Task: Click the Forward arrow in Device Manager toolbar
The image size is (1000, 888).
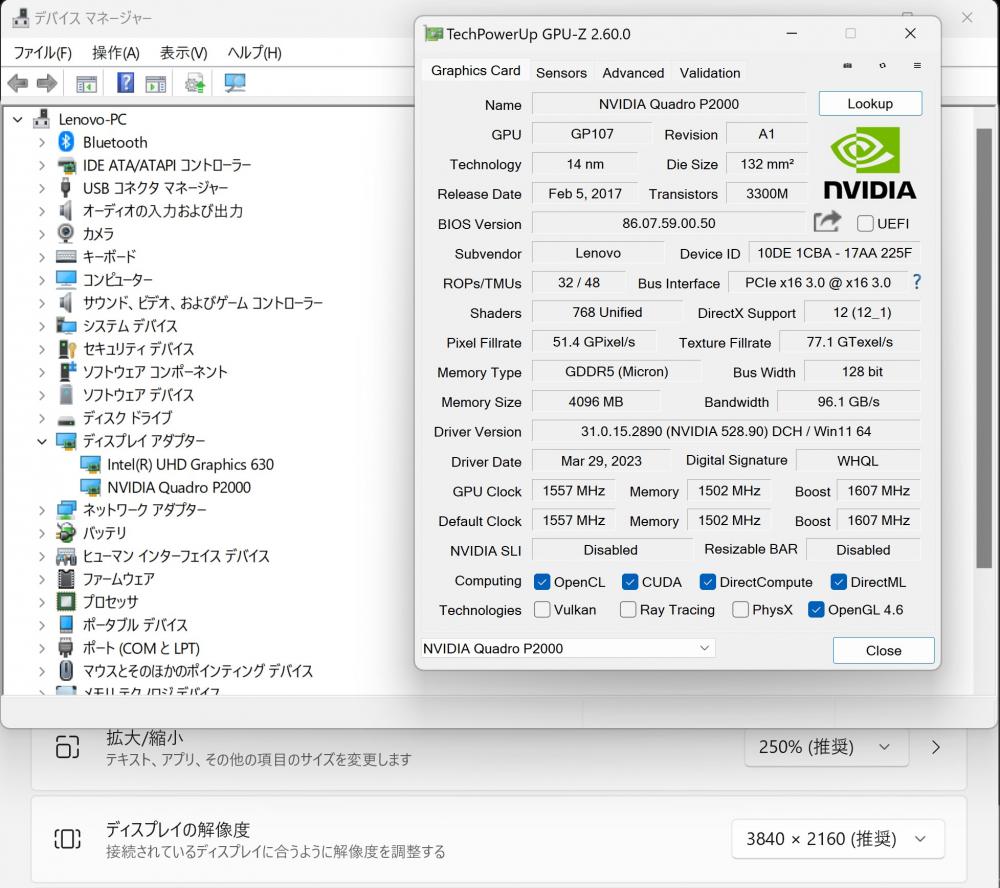Action: [x=47, y=83]
